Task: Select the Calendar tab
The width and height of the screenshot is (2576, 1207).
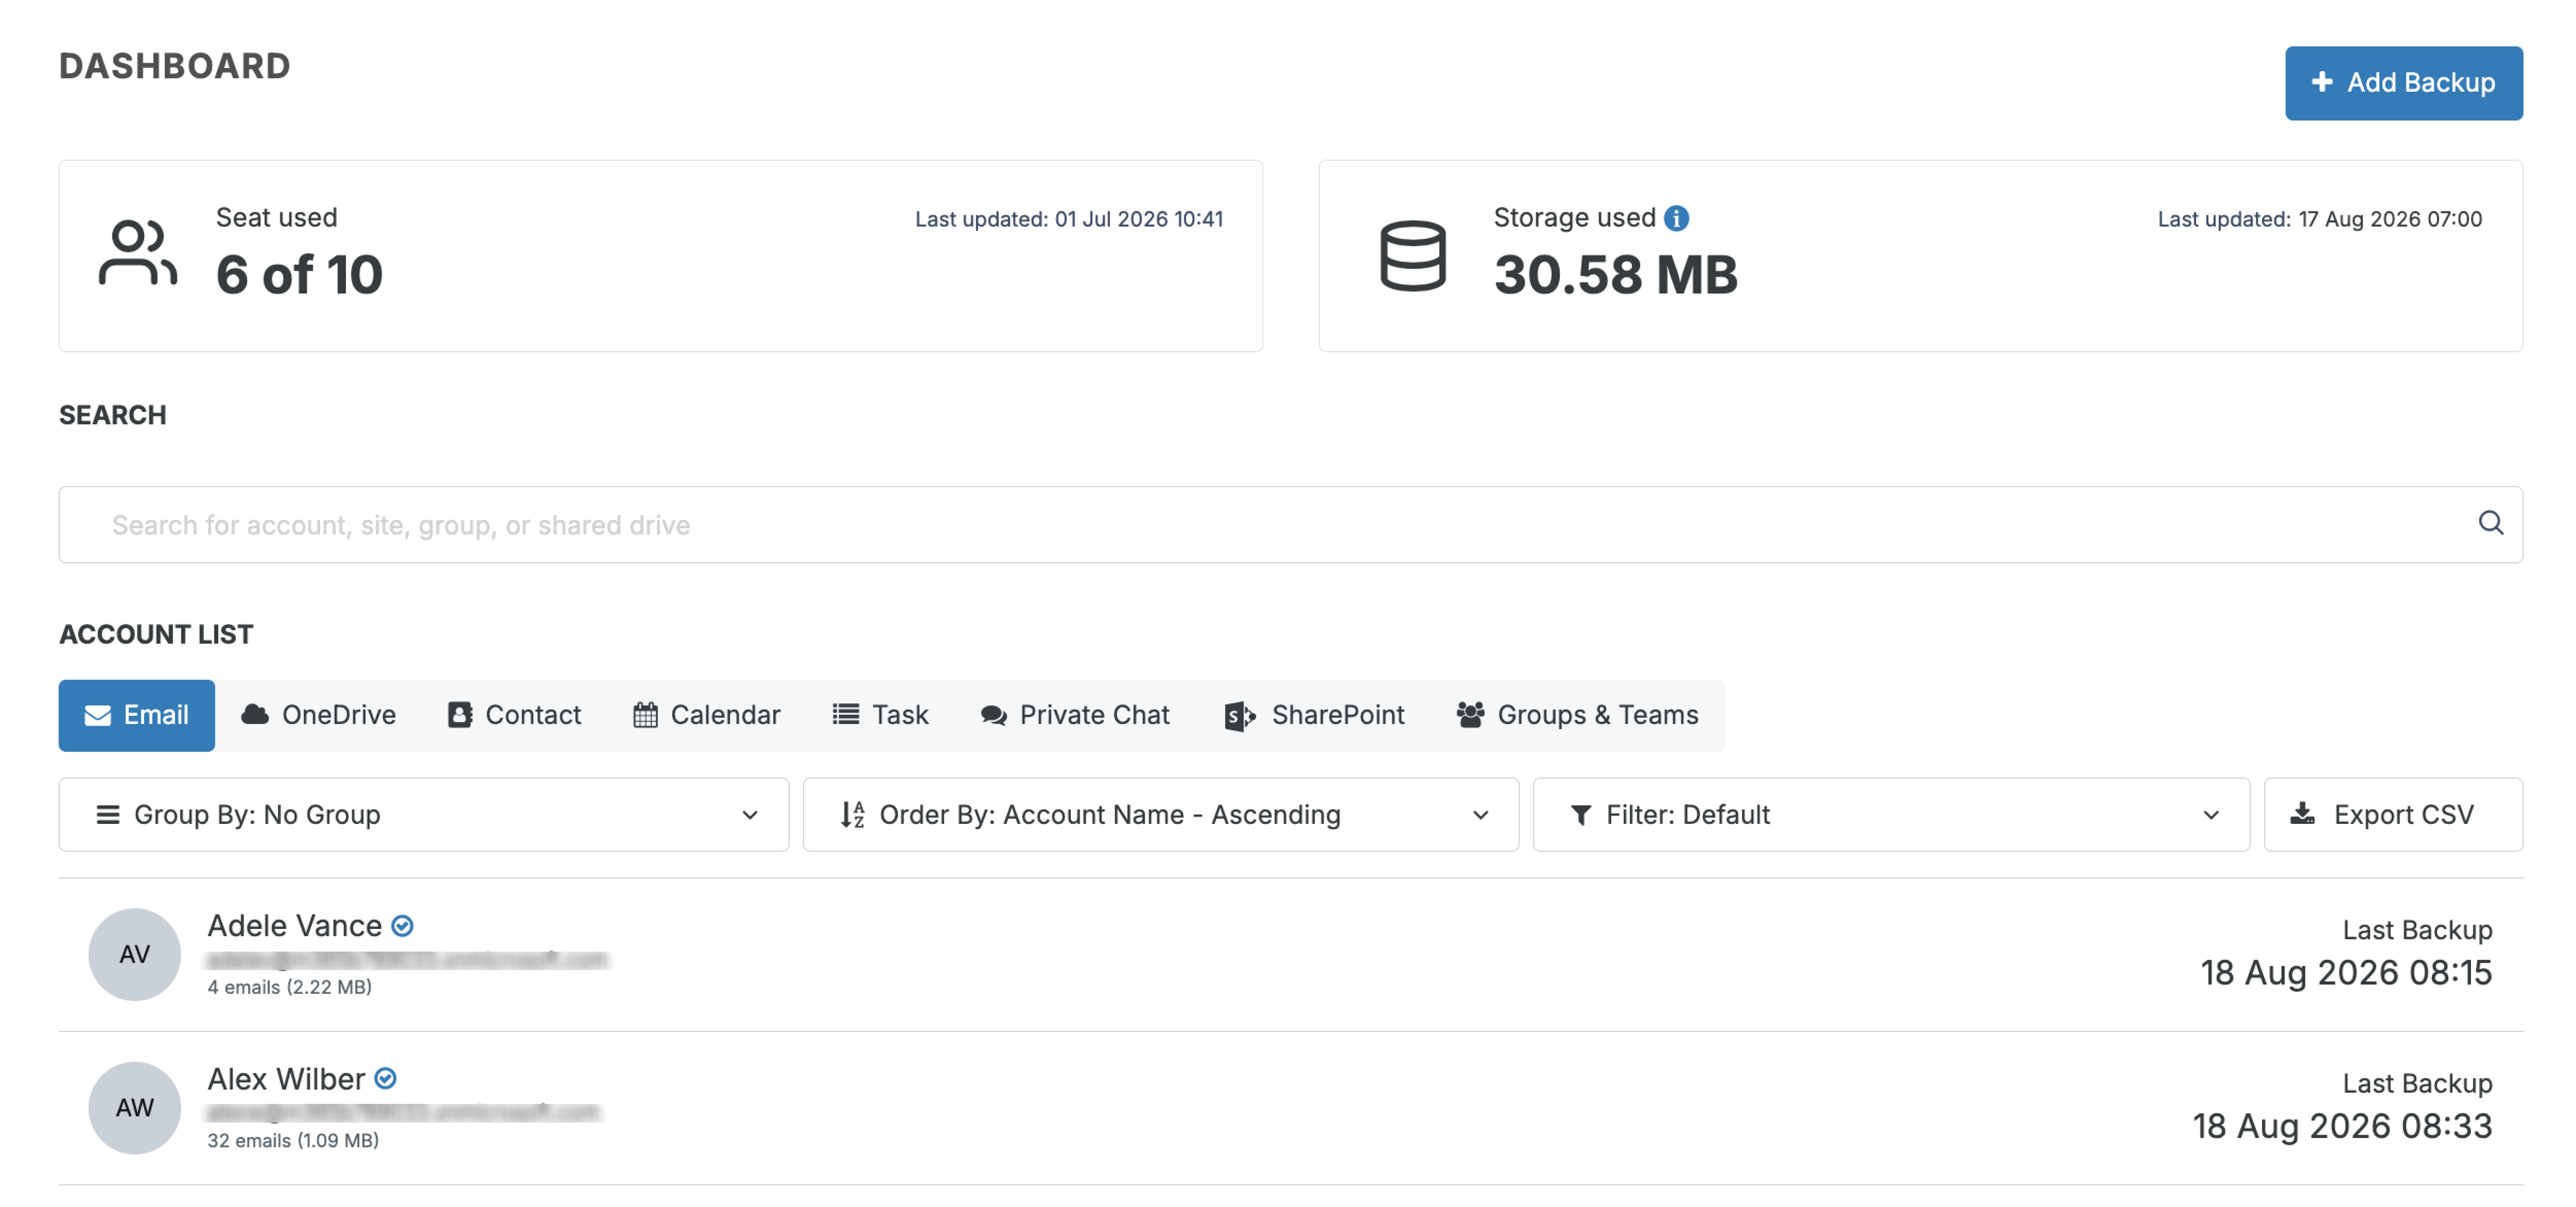Action: point(707,715)
